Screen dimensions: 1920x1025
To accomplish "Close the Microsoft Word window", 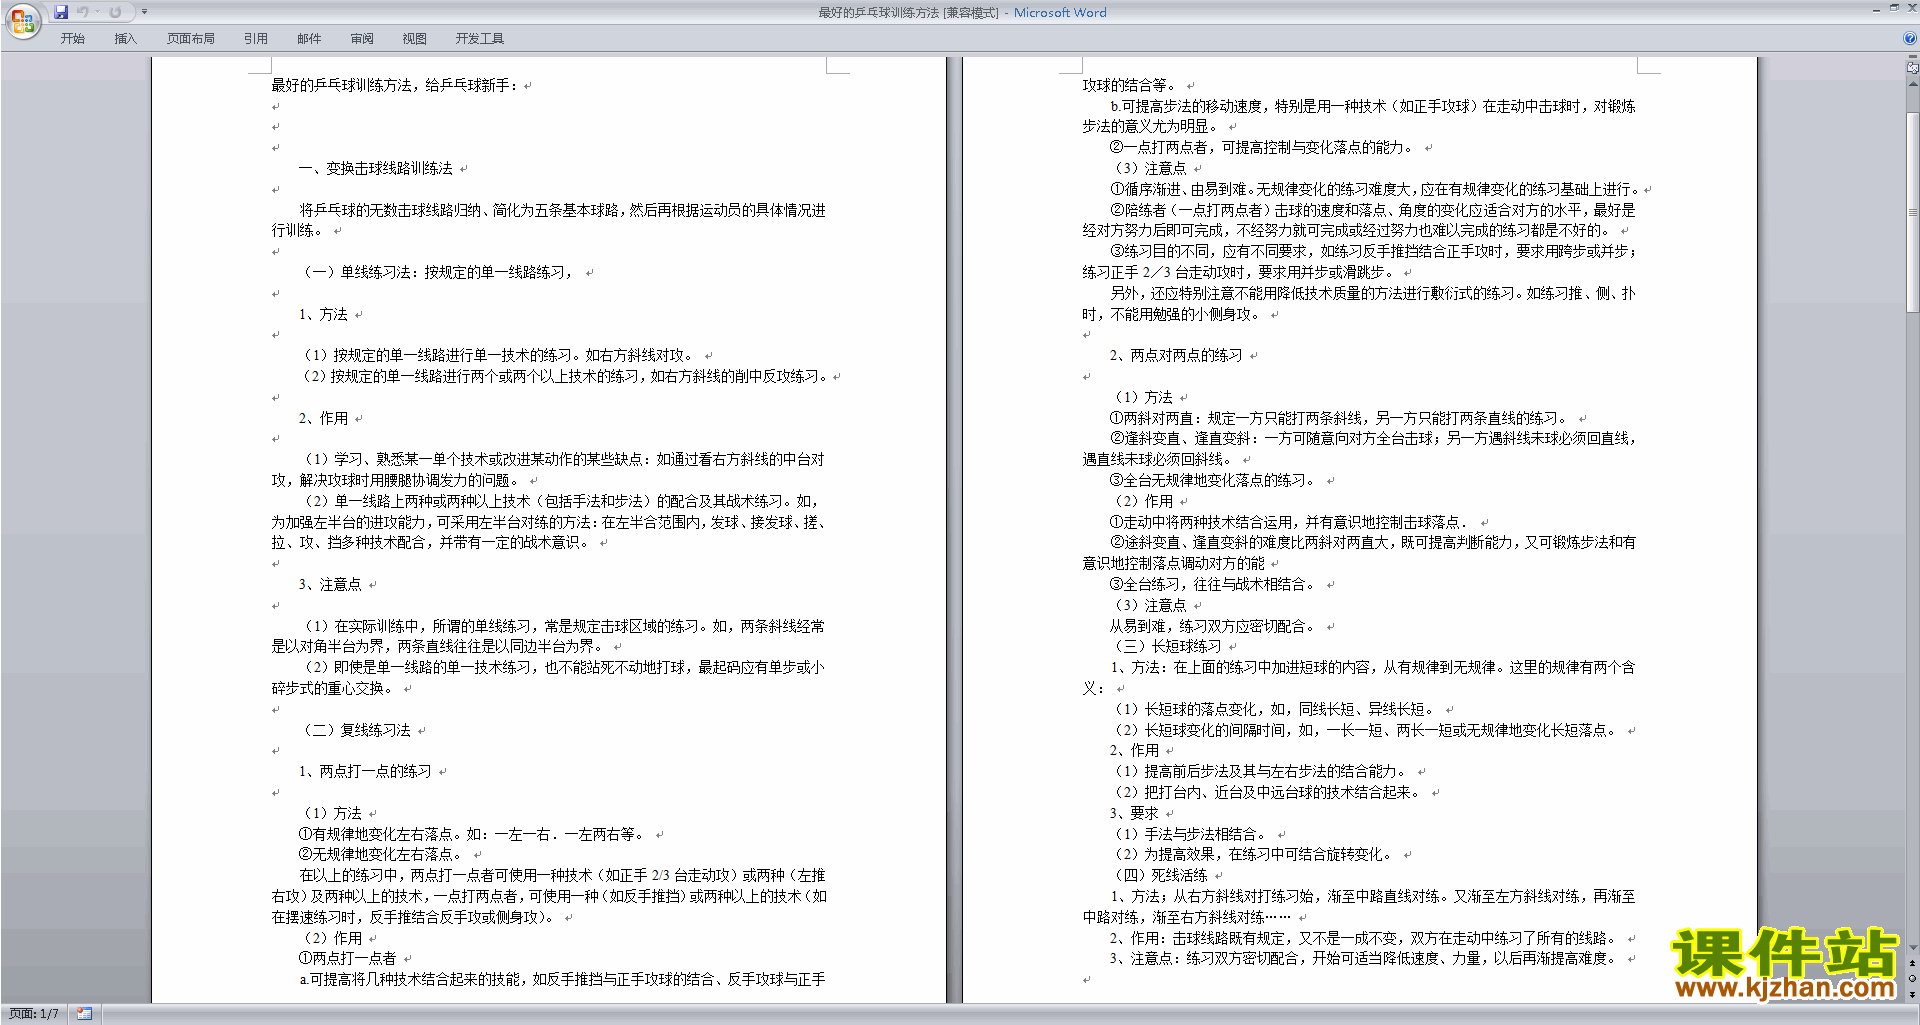I will pyautogui.click(x=1911, y=9).
